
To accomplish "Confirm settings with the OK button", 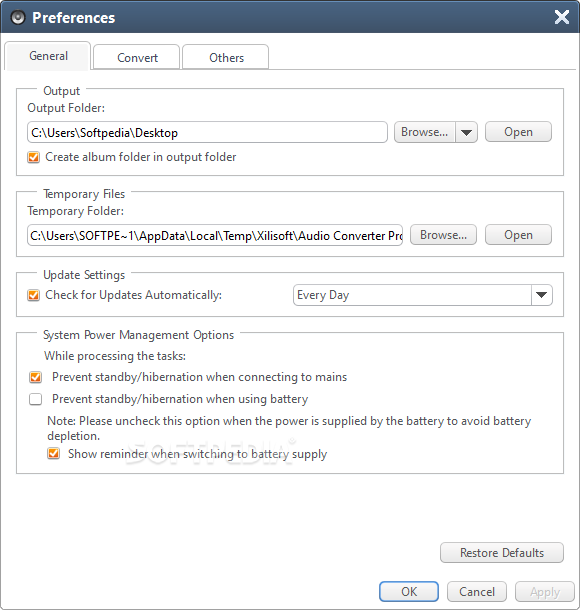I will 409,592.
